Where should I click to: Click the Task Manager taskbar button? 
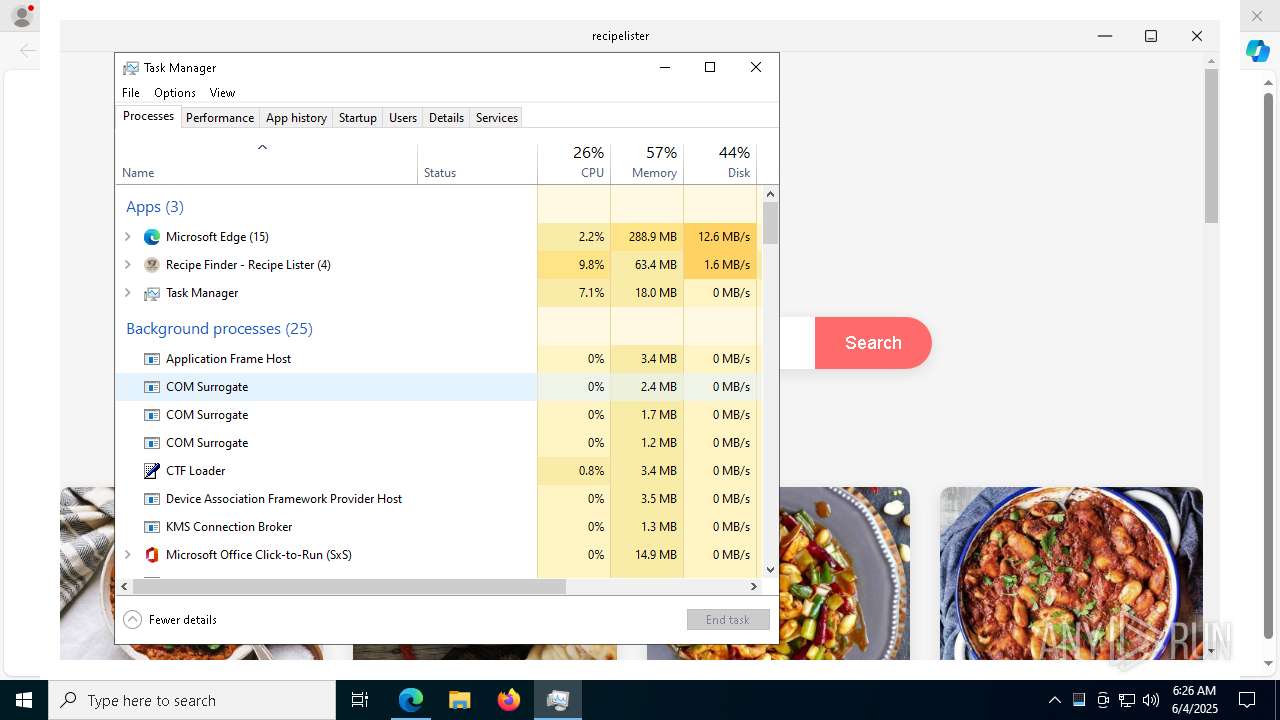pyautogui.click(x=558, y=700)
